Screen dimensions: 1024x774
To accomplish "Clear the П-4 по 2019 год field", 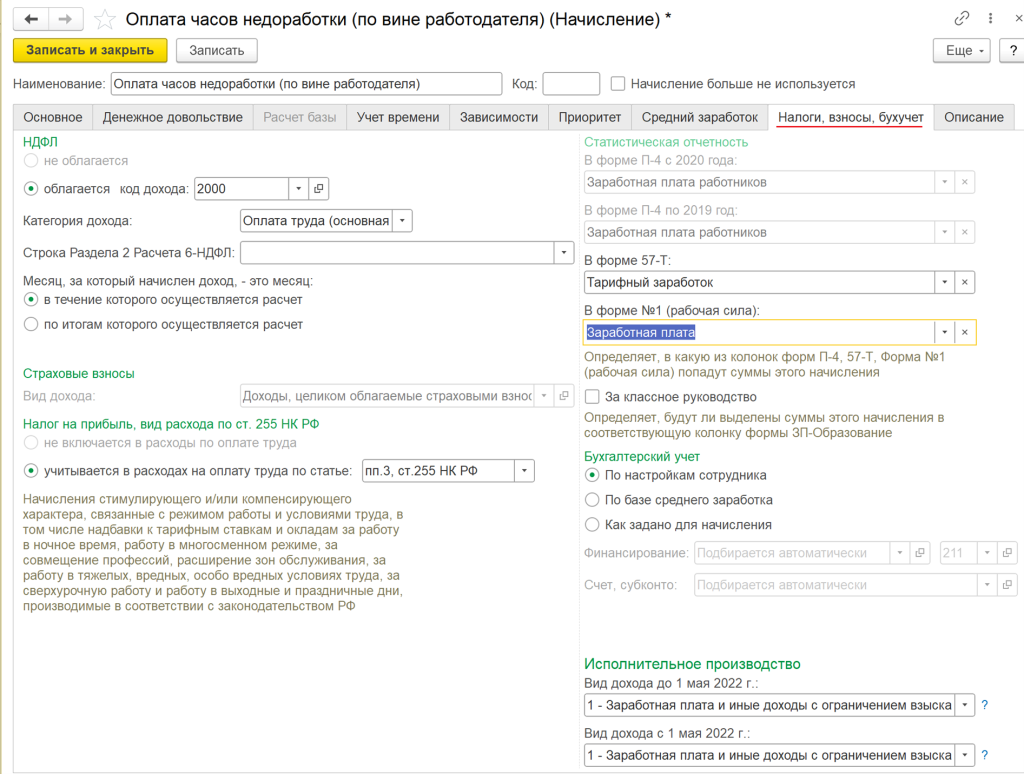I will pos(965,233).
